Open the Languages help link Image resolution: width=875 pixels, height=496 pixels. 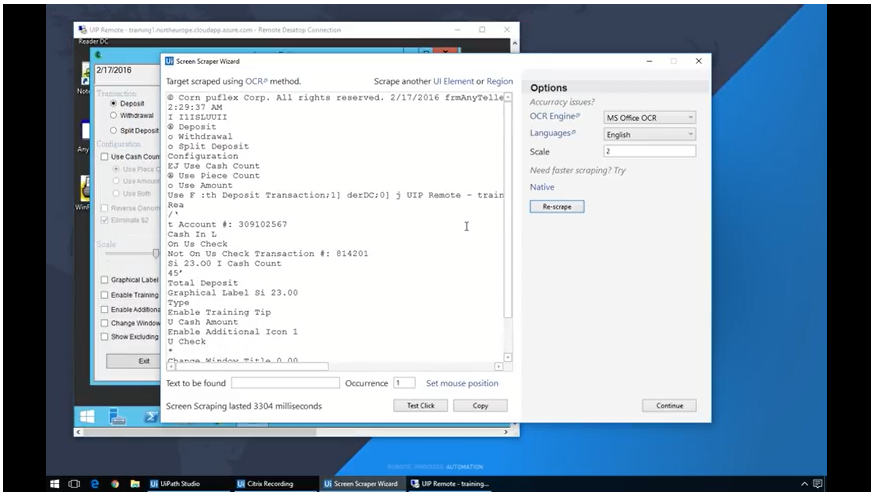(x=552, y=133)
